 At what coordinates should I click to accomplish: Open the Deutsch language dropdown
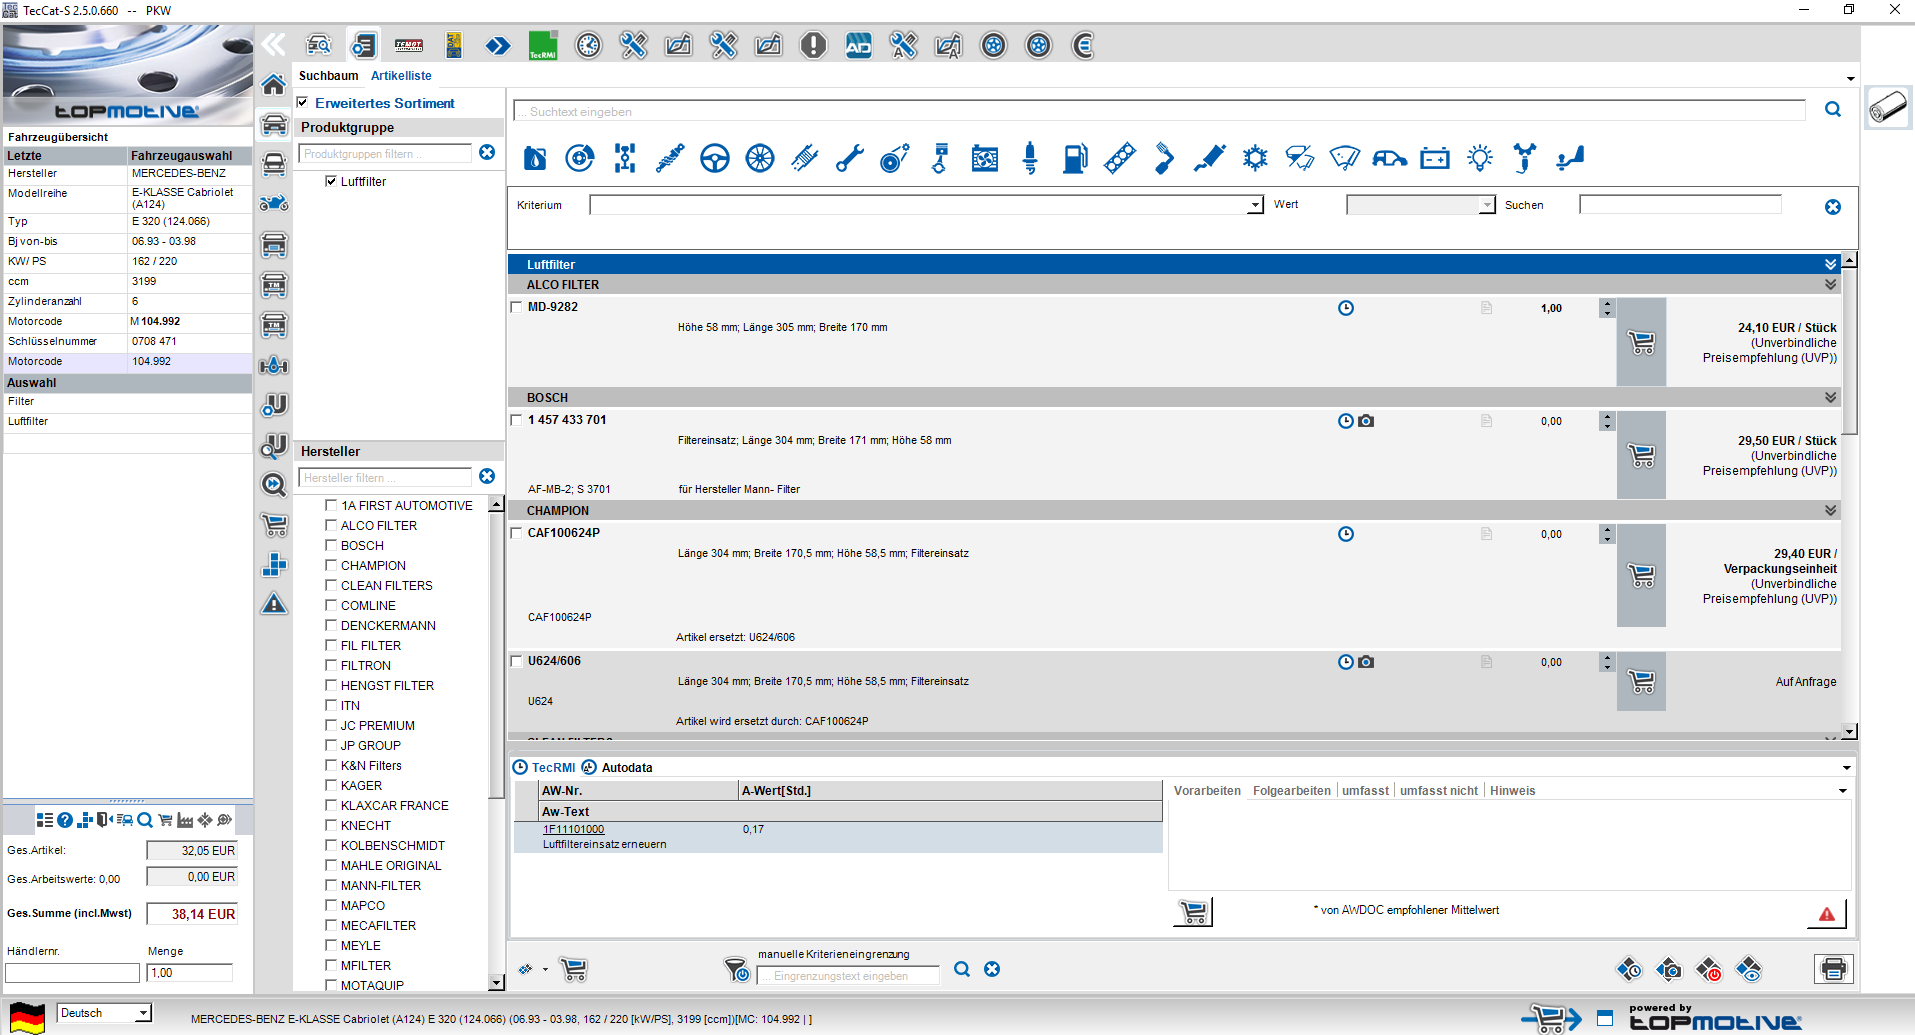point(143,1013)
